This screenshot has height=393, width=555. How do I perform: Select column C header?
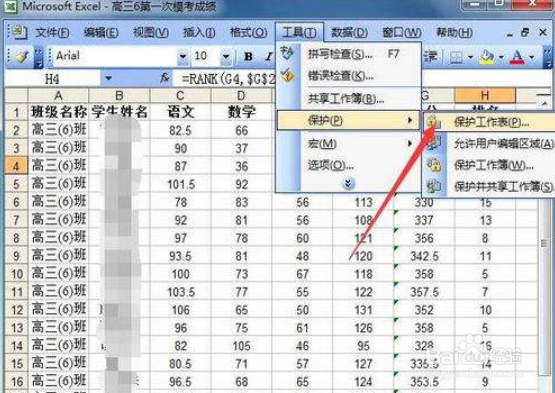coord(180,96)
